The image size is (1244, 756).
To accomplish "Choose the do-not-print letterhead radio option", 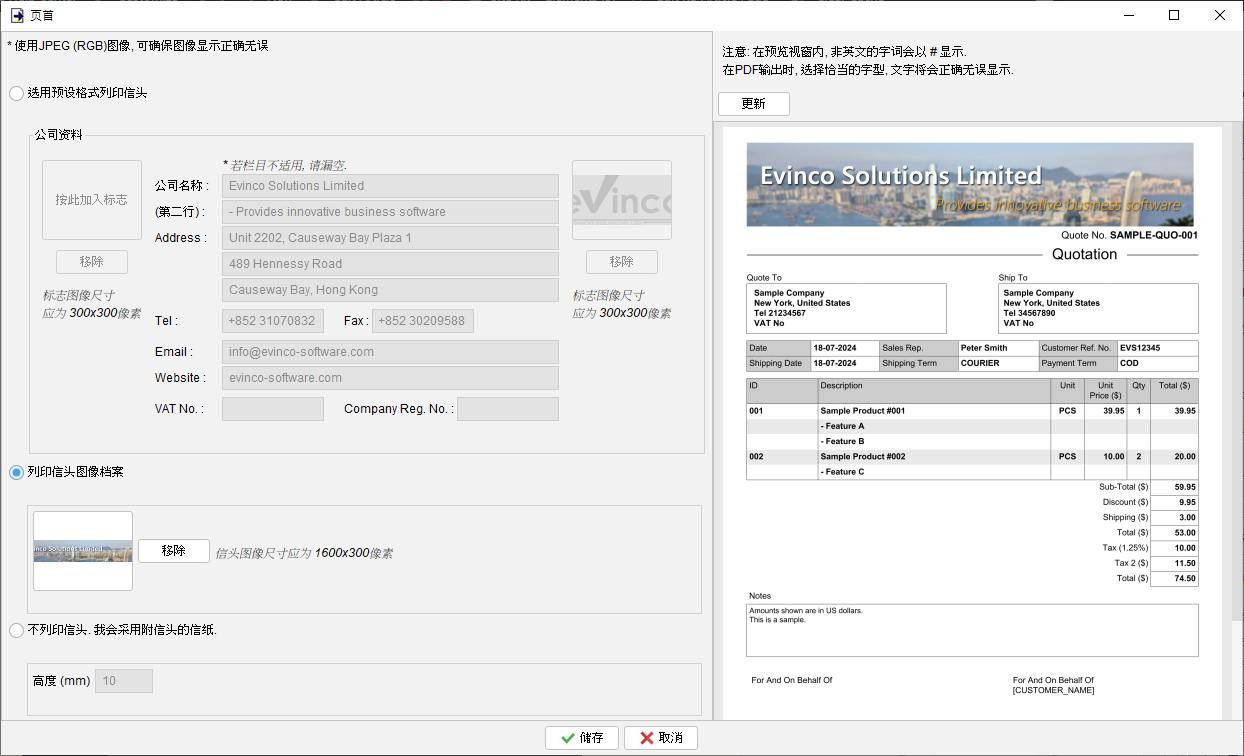I will [x=16, y=630].
